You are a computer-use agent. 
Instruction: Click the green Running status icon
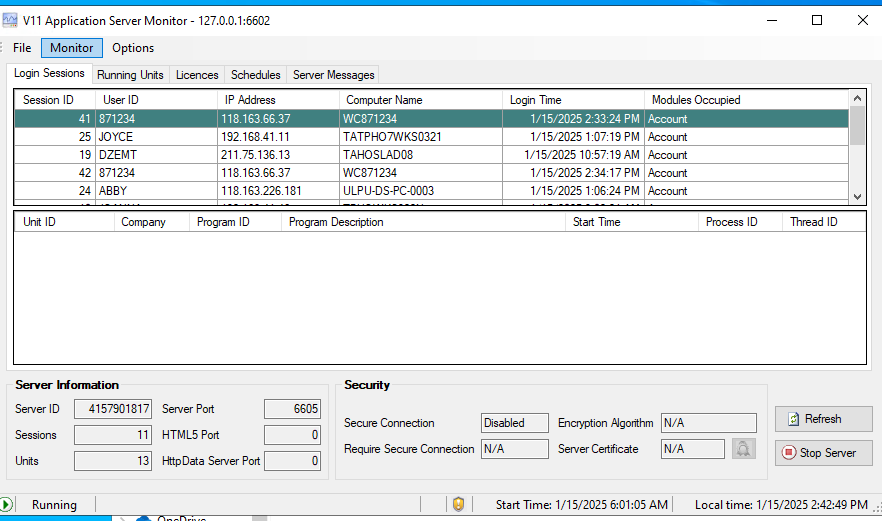tap(8, 505)
